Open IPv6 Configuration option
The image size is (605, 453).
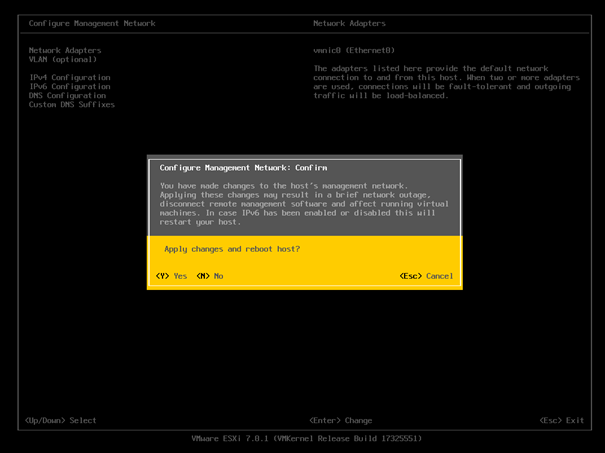[x=69, y=86]
